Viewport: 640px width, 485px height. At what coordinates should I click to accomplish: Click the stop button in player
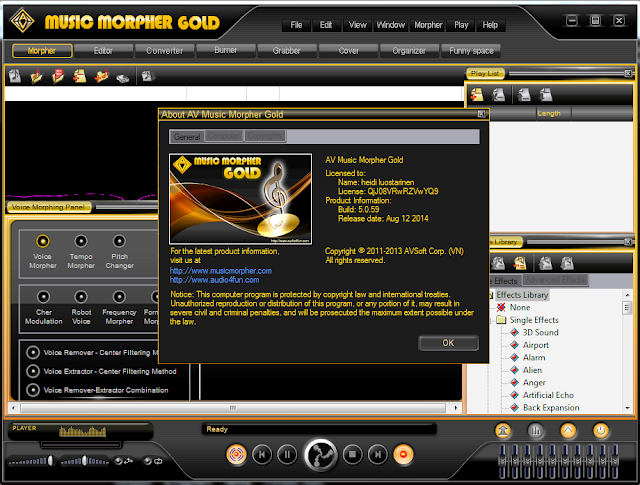(353, 454)
